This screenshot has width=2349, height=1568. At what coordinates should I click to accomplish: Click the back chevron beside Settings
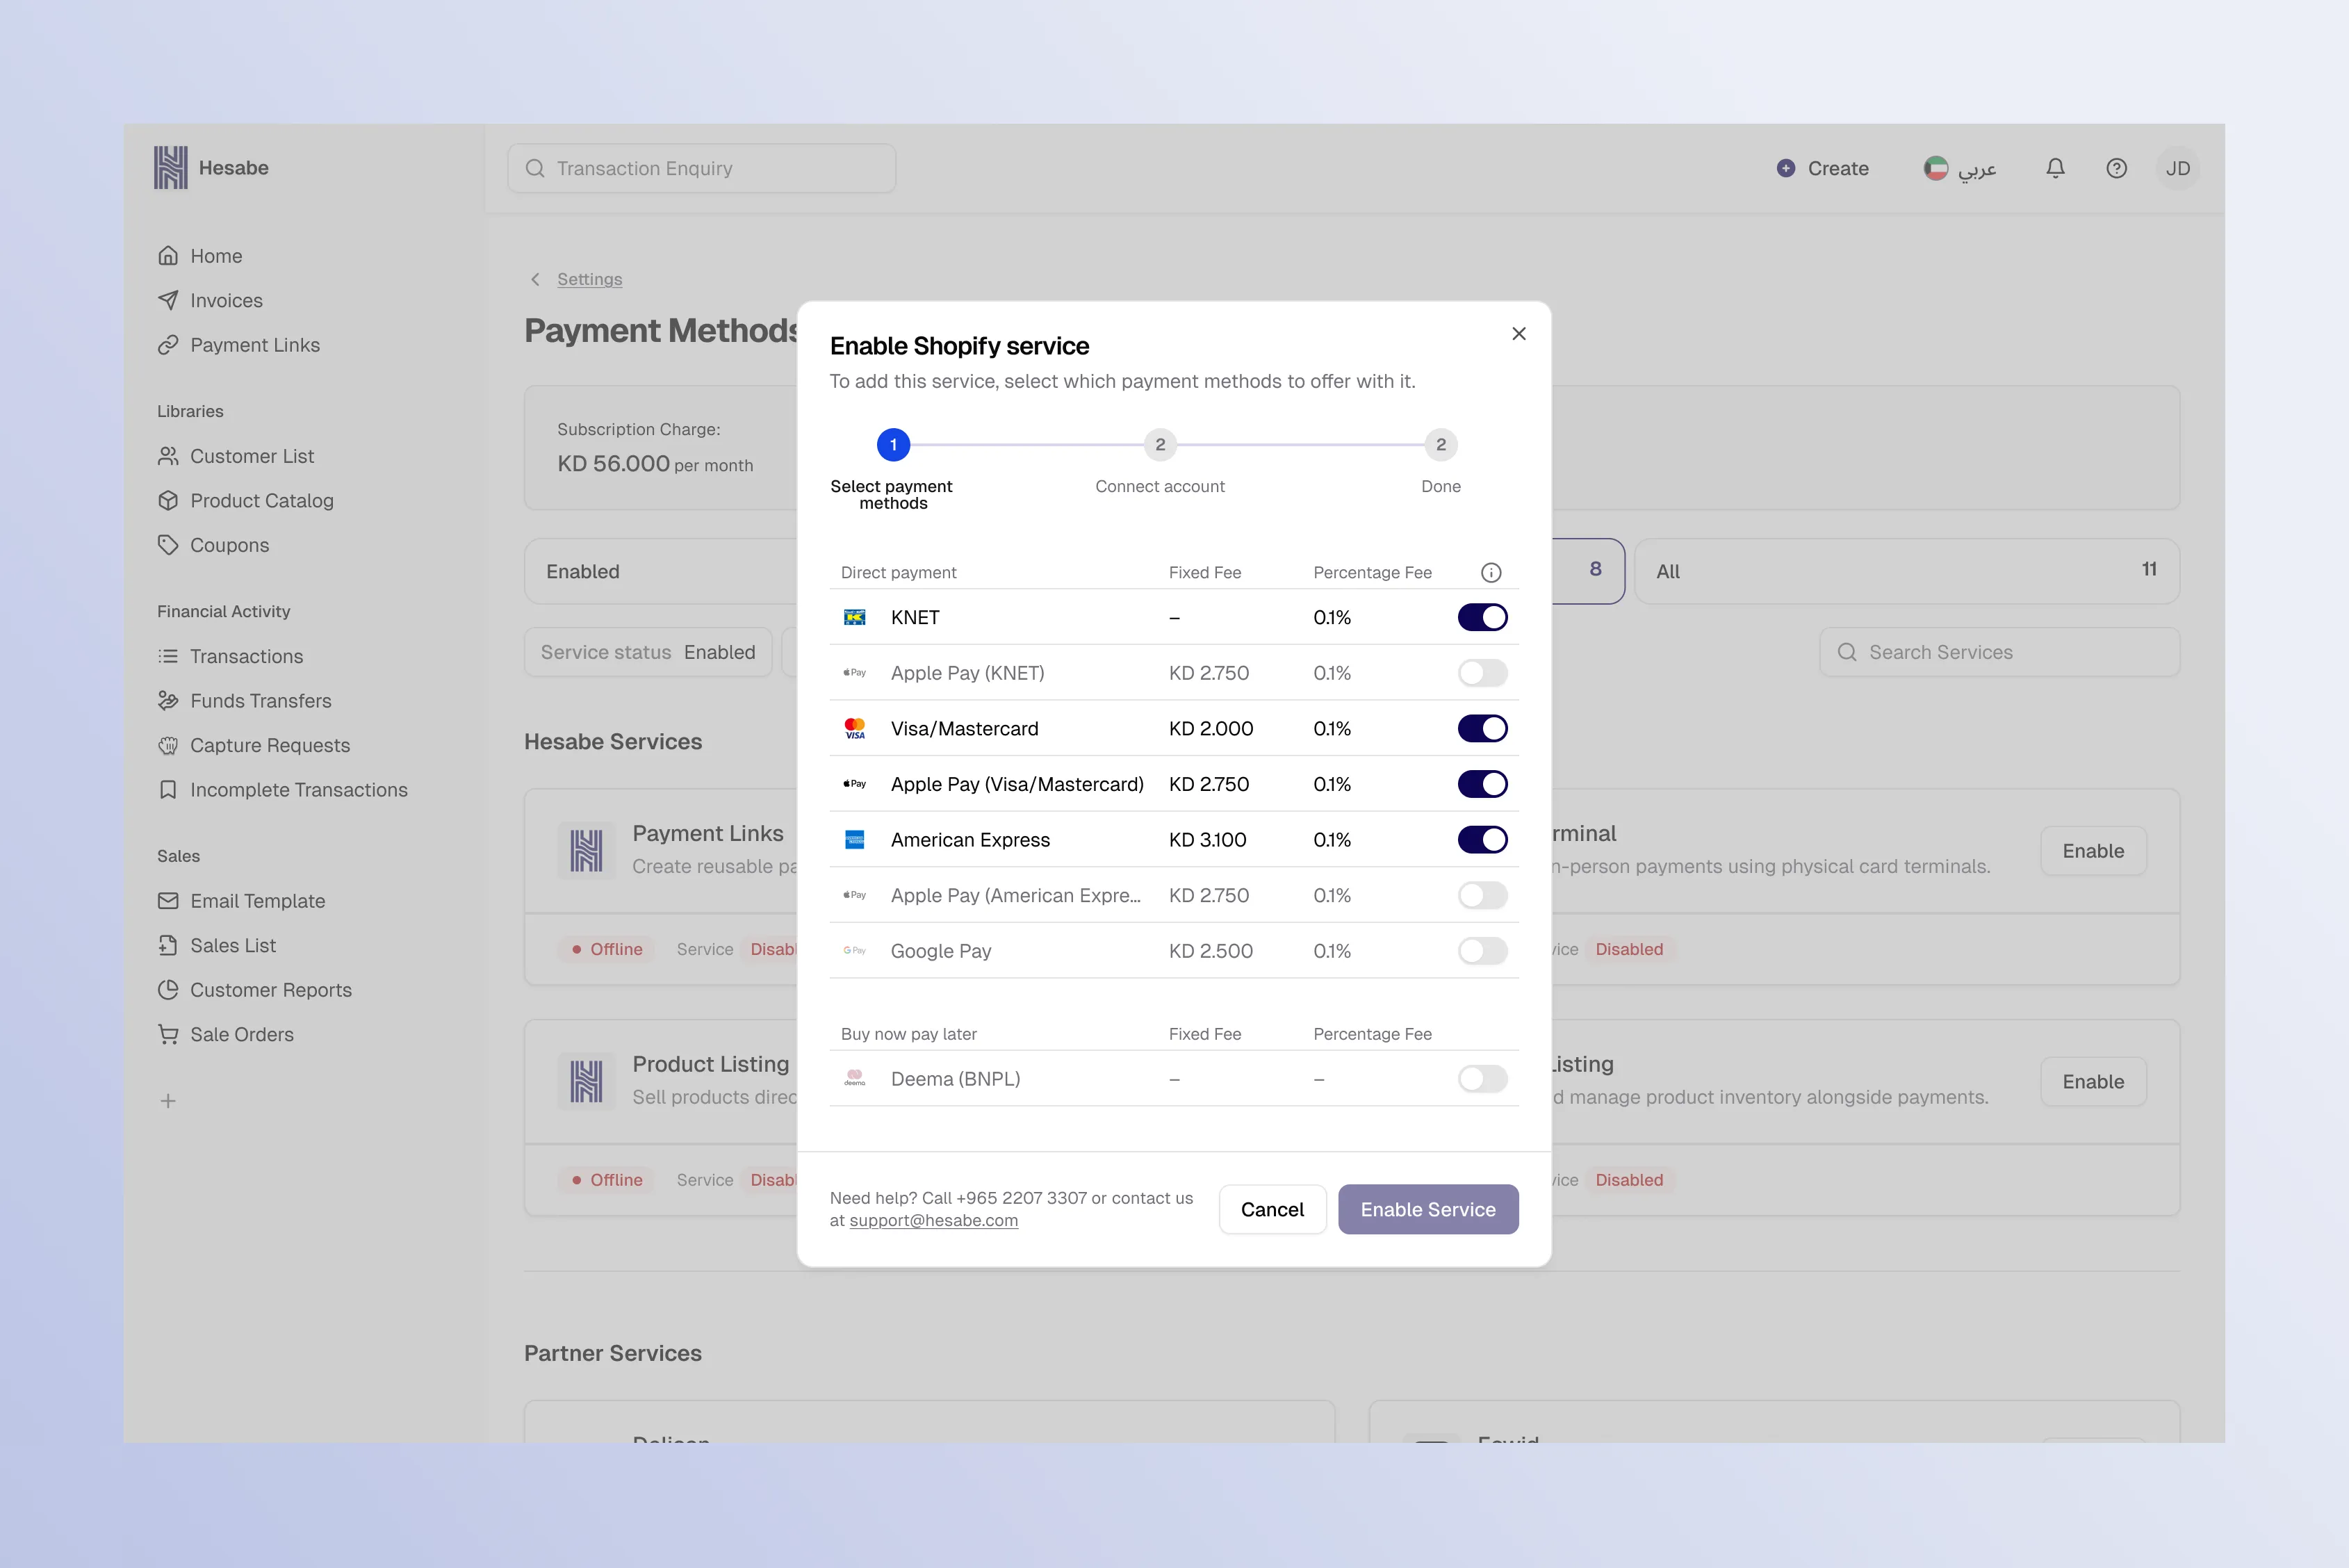pos(535,279)
